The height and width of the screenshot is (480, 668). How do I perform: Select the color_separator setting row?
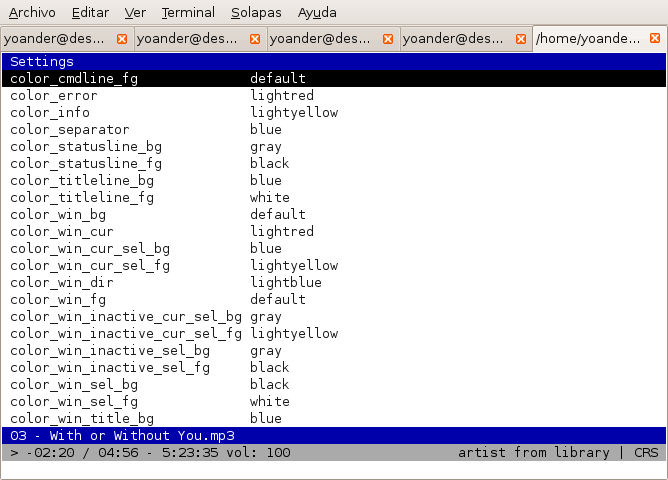(x=334, y=129)
